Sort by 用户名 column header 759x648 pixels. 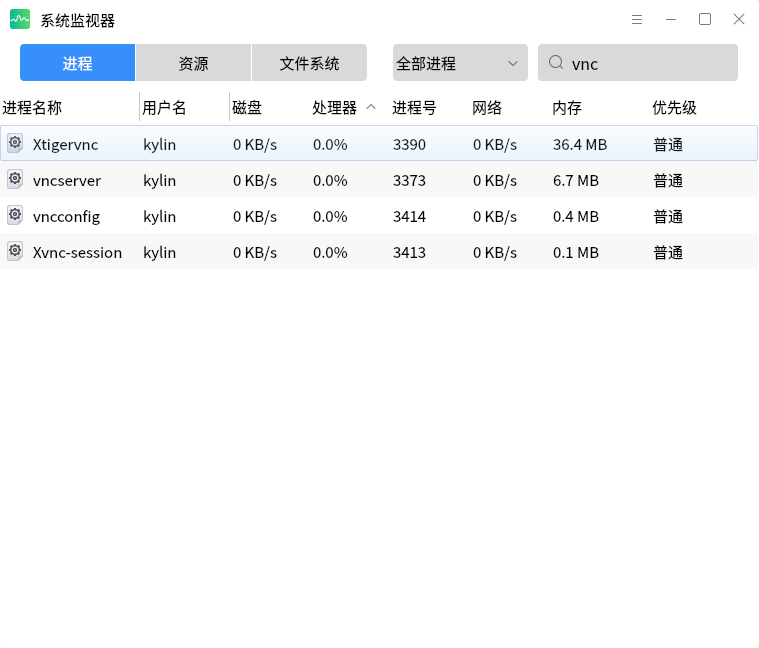[x=164, y=107]
